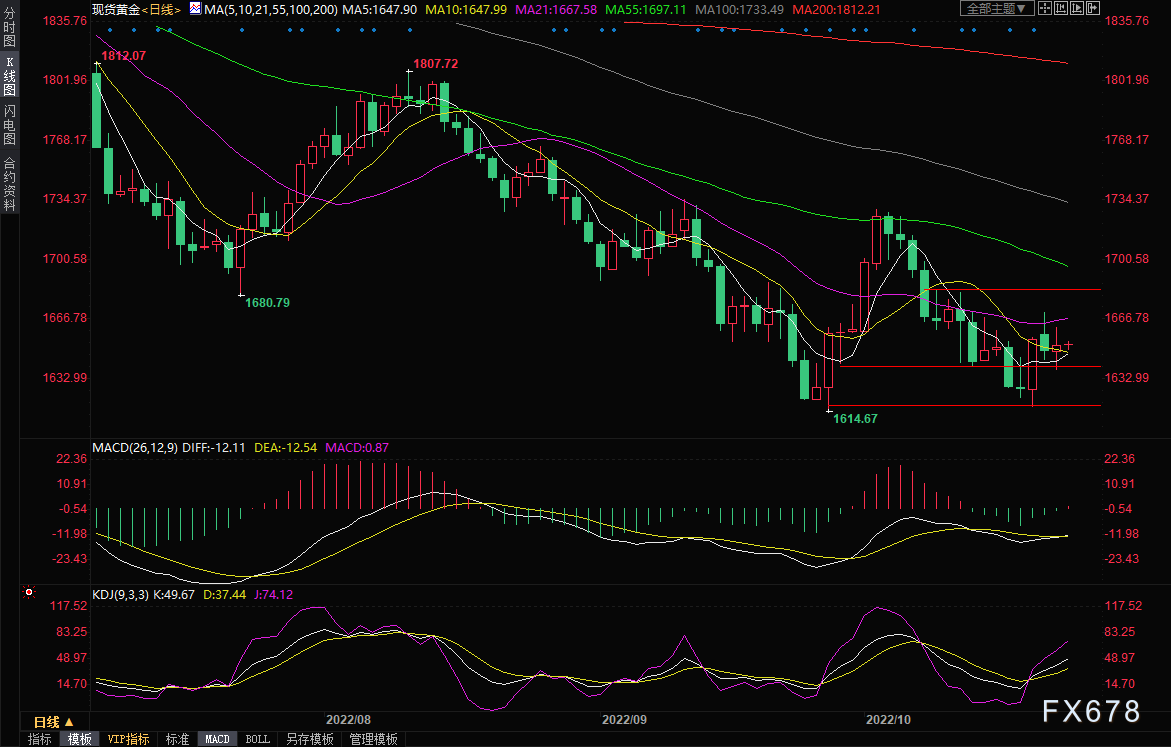Viewport: 1171px width, 747px height.
Task: Click the leftmost icon beside 全部主题 dropdown
Action: click(x=1046, y=9)
